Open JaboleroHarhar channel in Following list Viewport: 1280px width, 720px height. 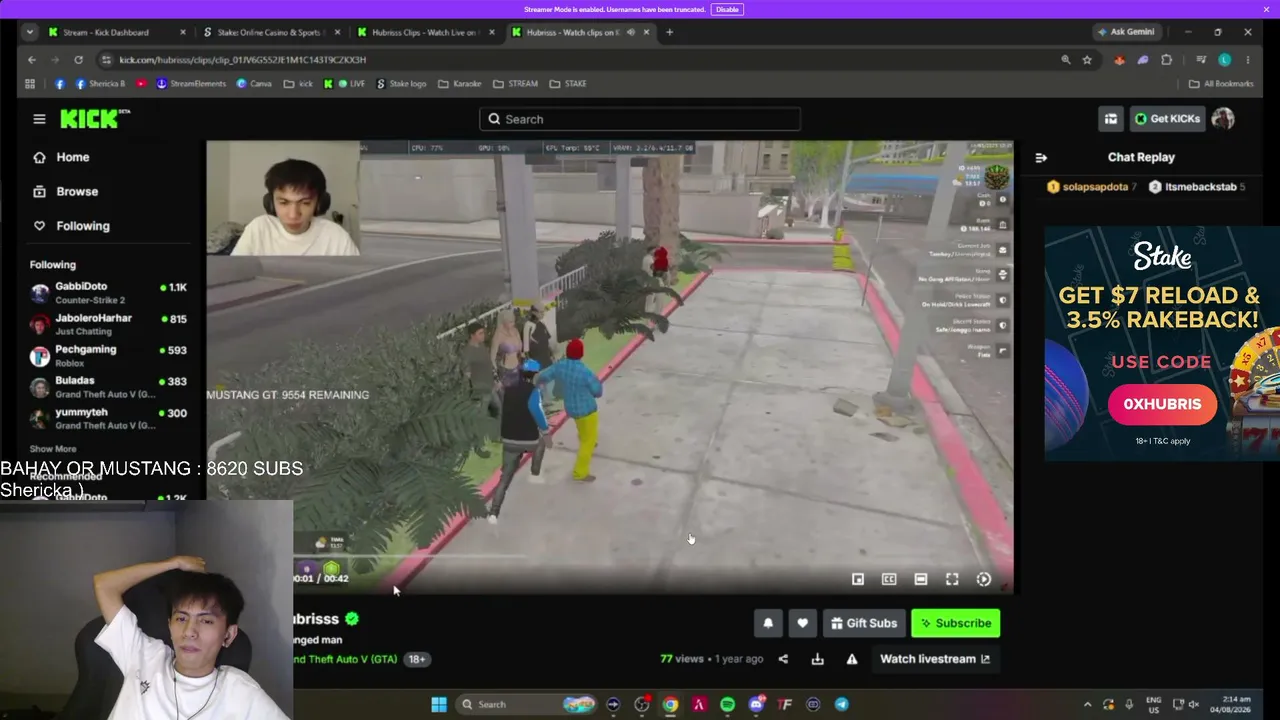[109, 324]
